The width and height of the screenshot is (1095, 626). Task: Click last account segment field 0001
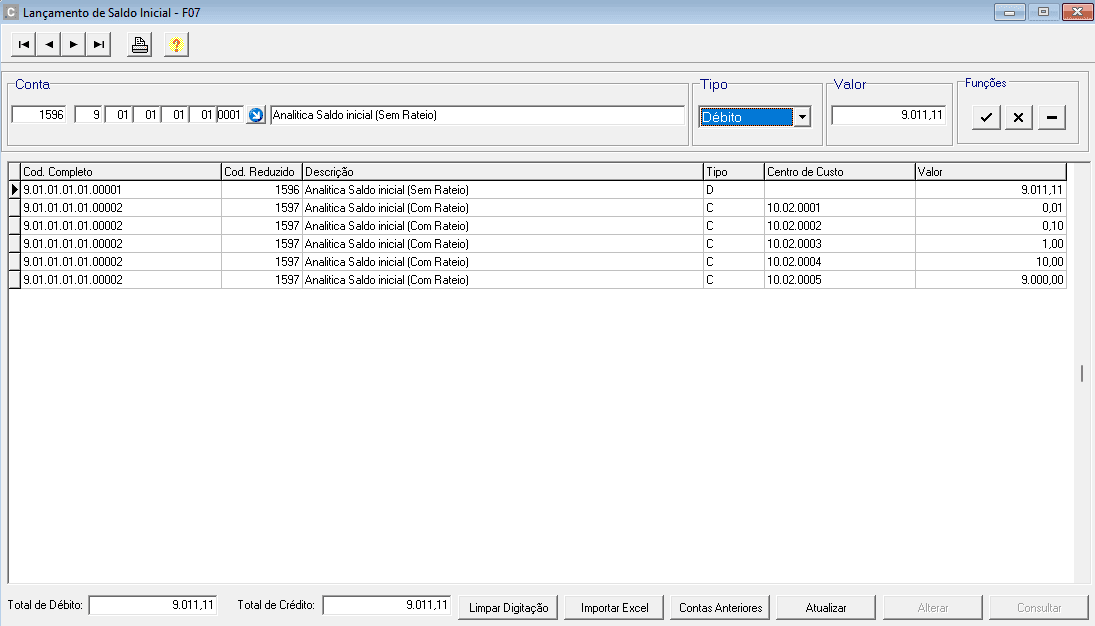click(230, 115)
